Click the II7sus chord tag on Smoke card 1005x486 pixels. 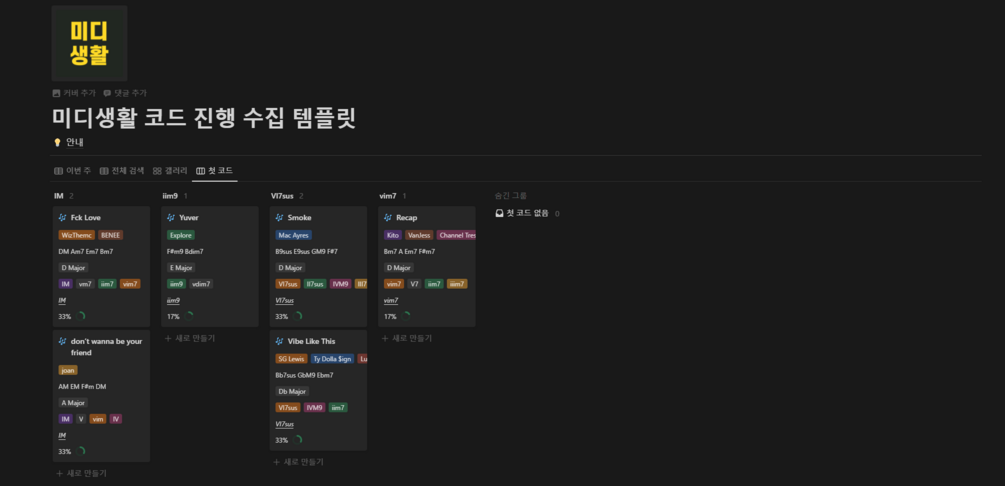tap(315, 283)
